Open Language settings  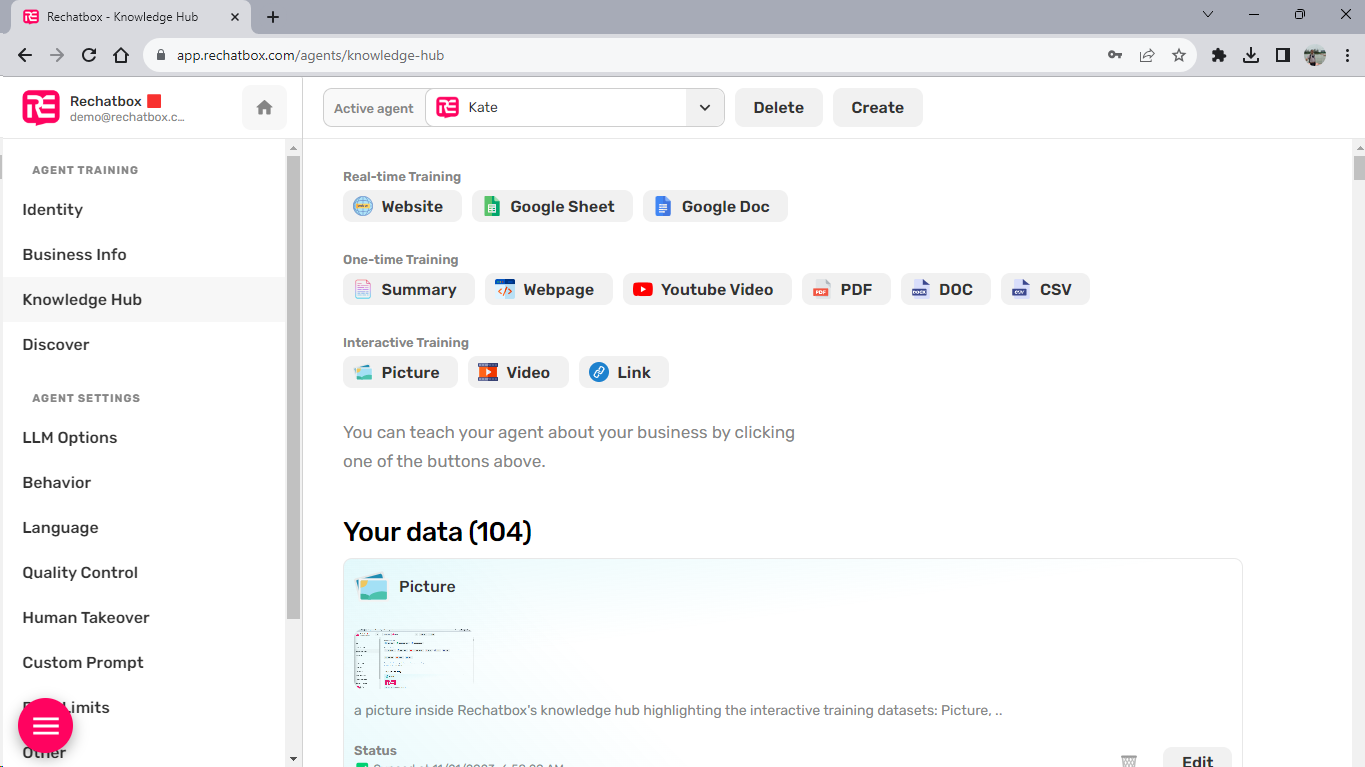tap(144, 527)
